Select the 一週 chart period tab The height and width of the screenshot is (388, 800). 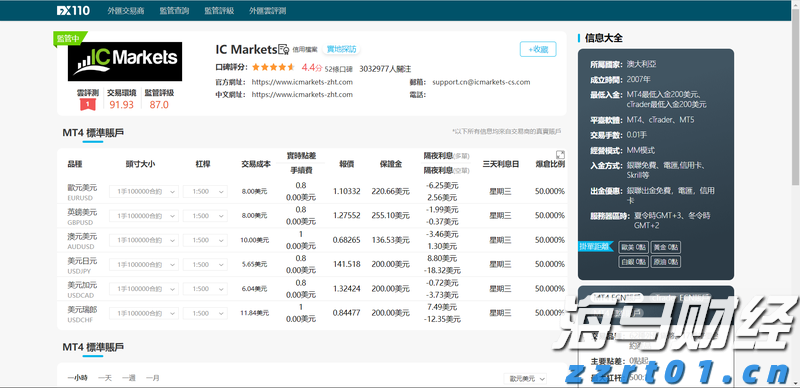[129, 378]
